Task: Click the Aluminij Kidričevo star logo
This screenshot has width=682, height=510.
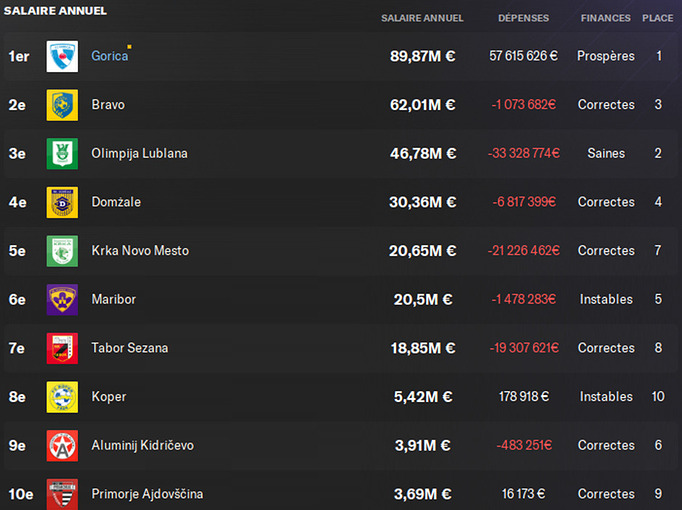Action: [62, 446]
